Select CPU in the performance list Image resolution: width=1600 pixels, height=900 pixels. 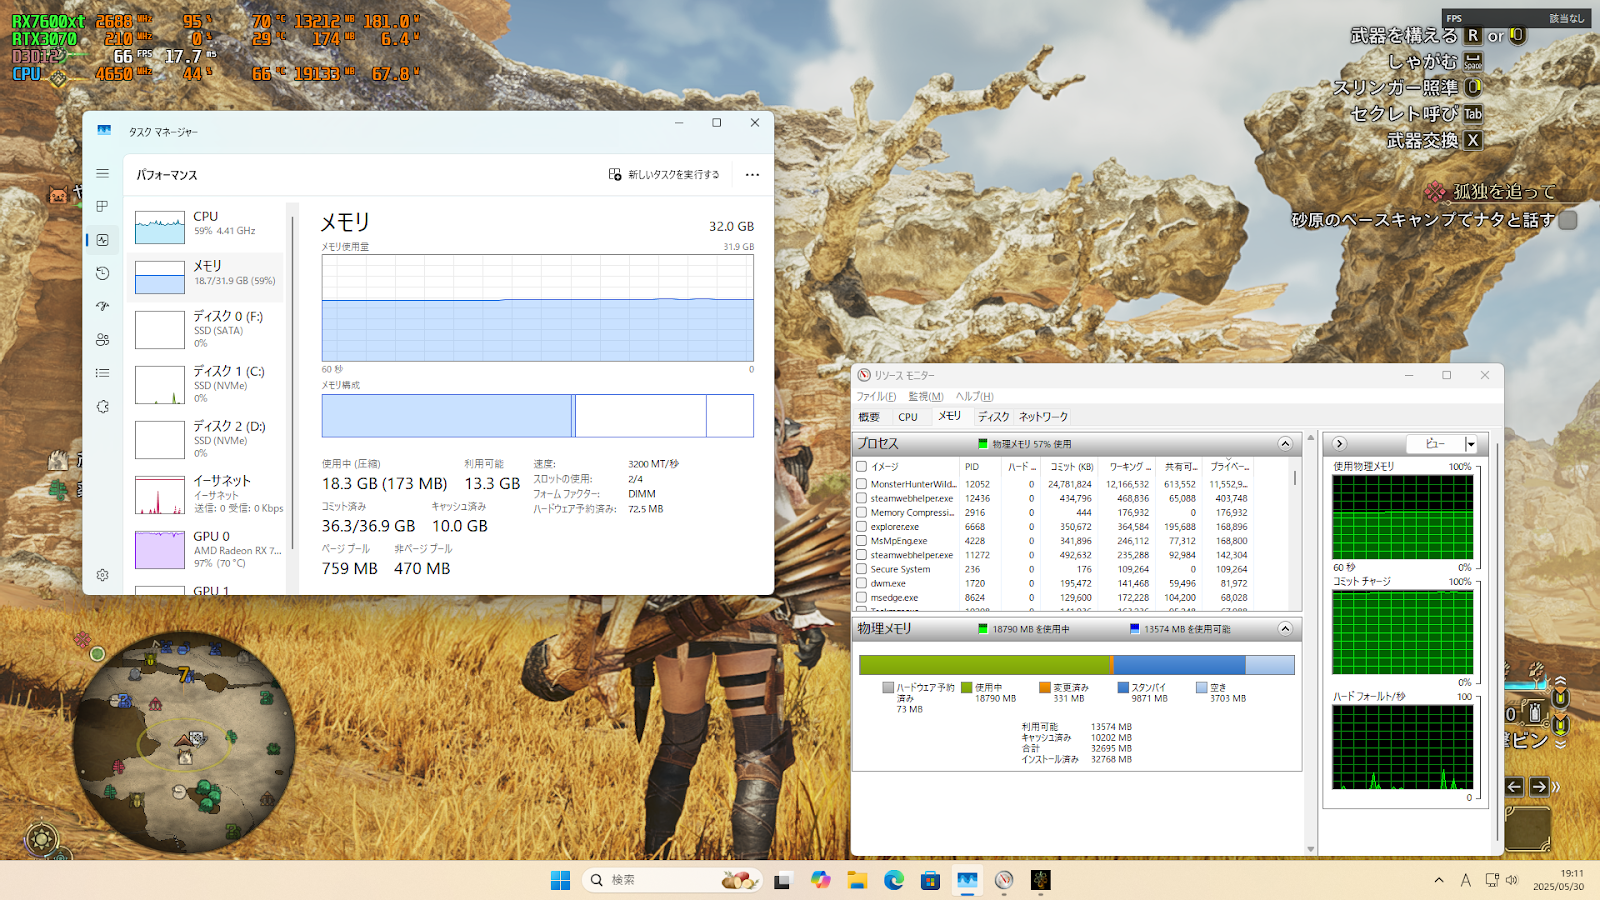[x=208, y=224]
